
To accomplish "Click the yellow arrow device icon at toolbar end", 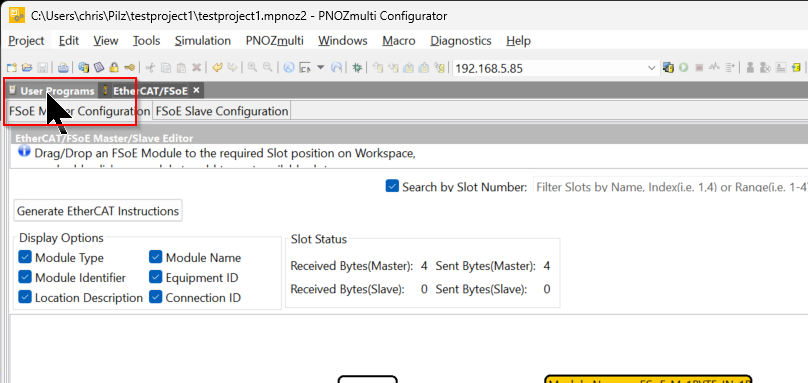I will click(796, 68).
